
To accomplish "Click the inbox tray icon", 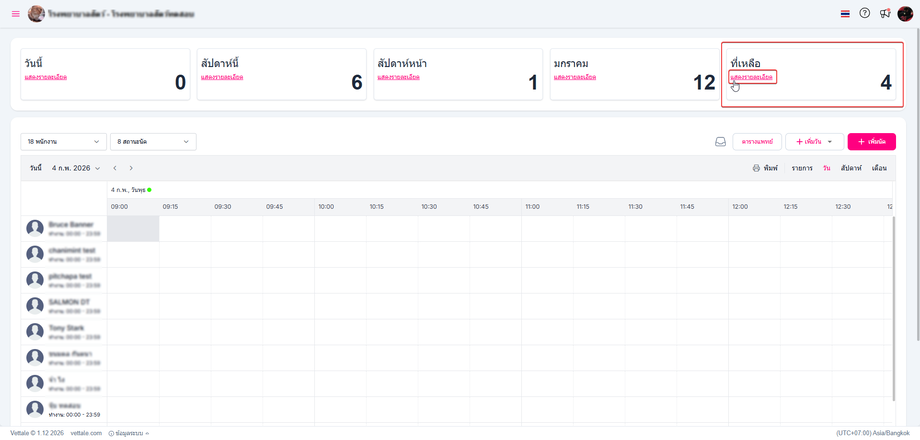I will pyautogui.click(x=720, y=142).
